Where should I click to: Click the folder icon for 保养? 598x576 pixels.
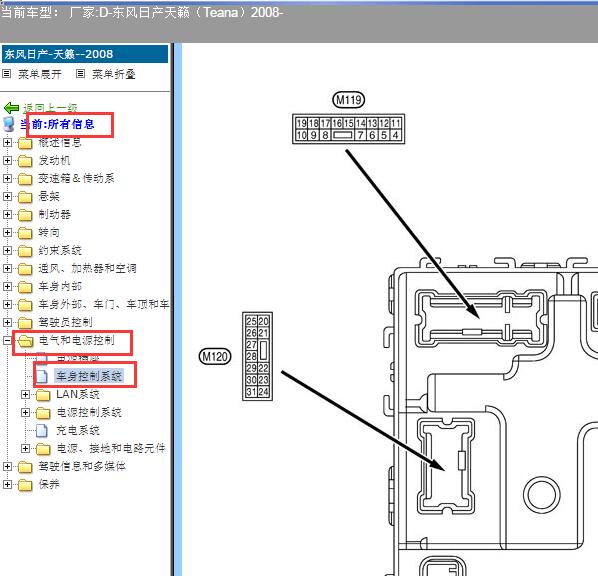coord(25,485)
